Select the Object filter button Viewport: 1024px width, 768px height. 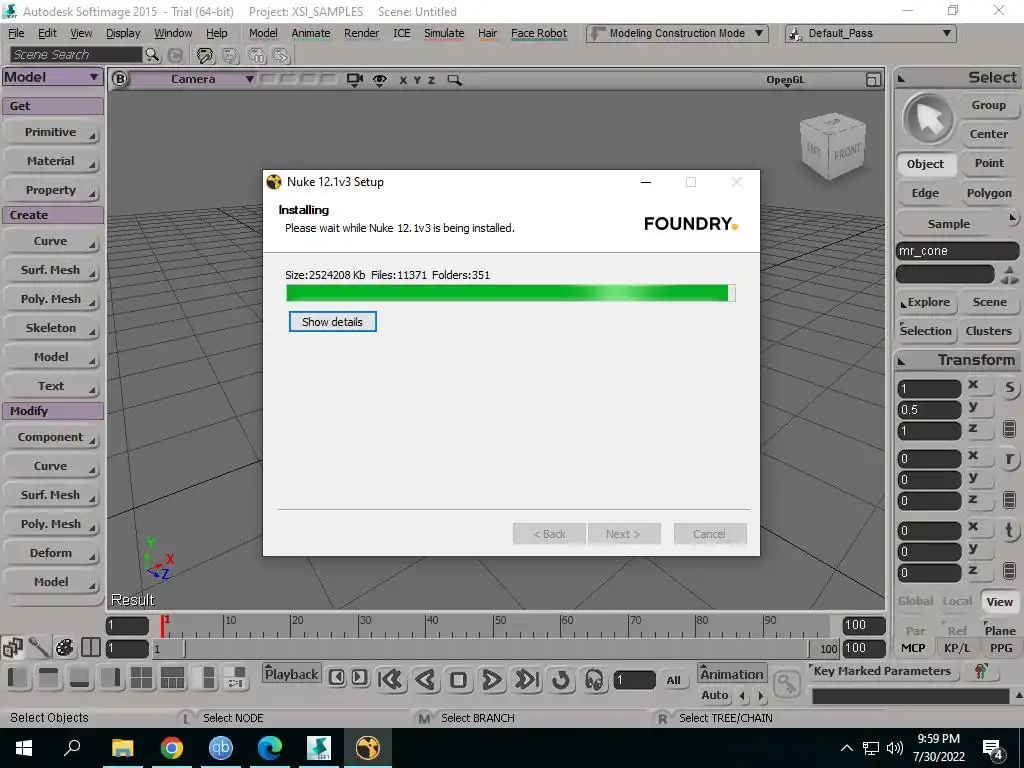tap(925, 164)
